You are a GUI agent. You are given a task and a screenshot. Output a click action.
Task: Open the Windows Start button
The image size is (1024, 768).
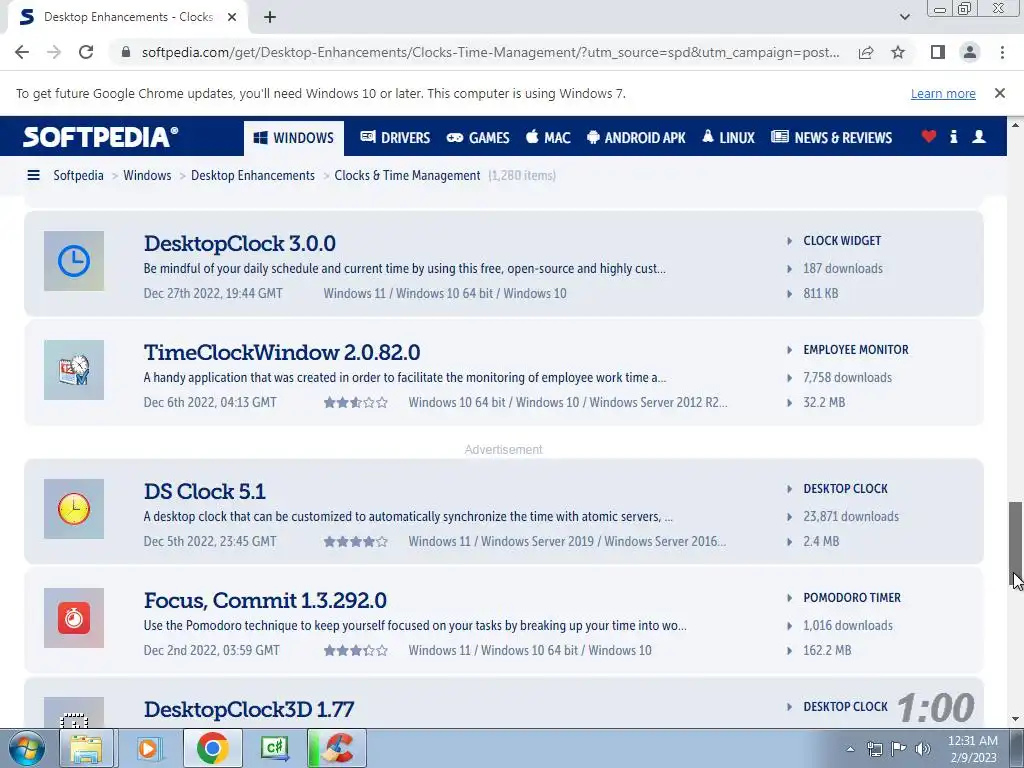(26, 748)
